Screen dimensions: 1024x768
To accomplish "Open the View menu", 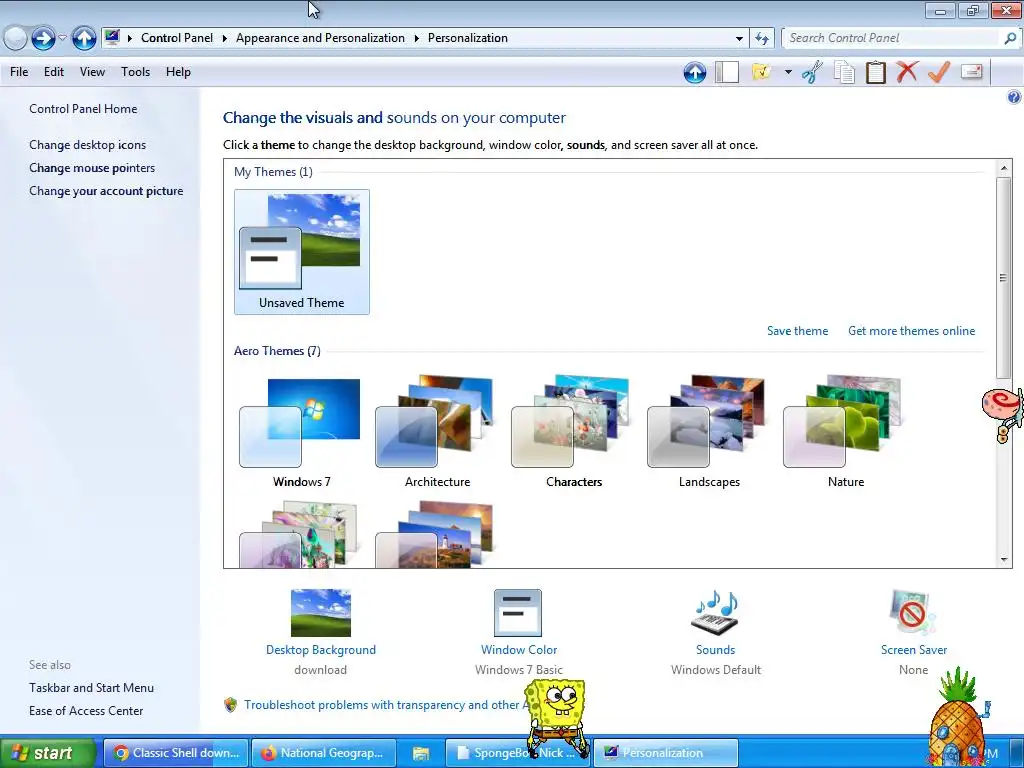I will click(x=92, y=72).
